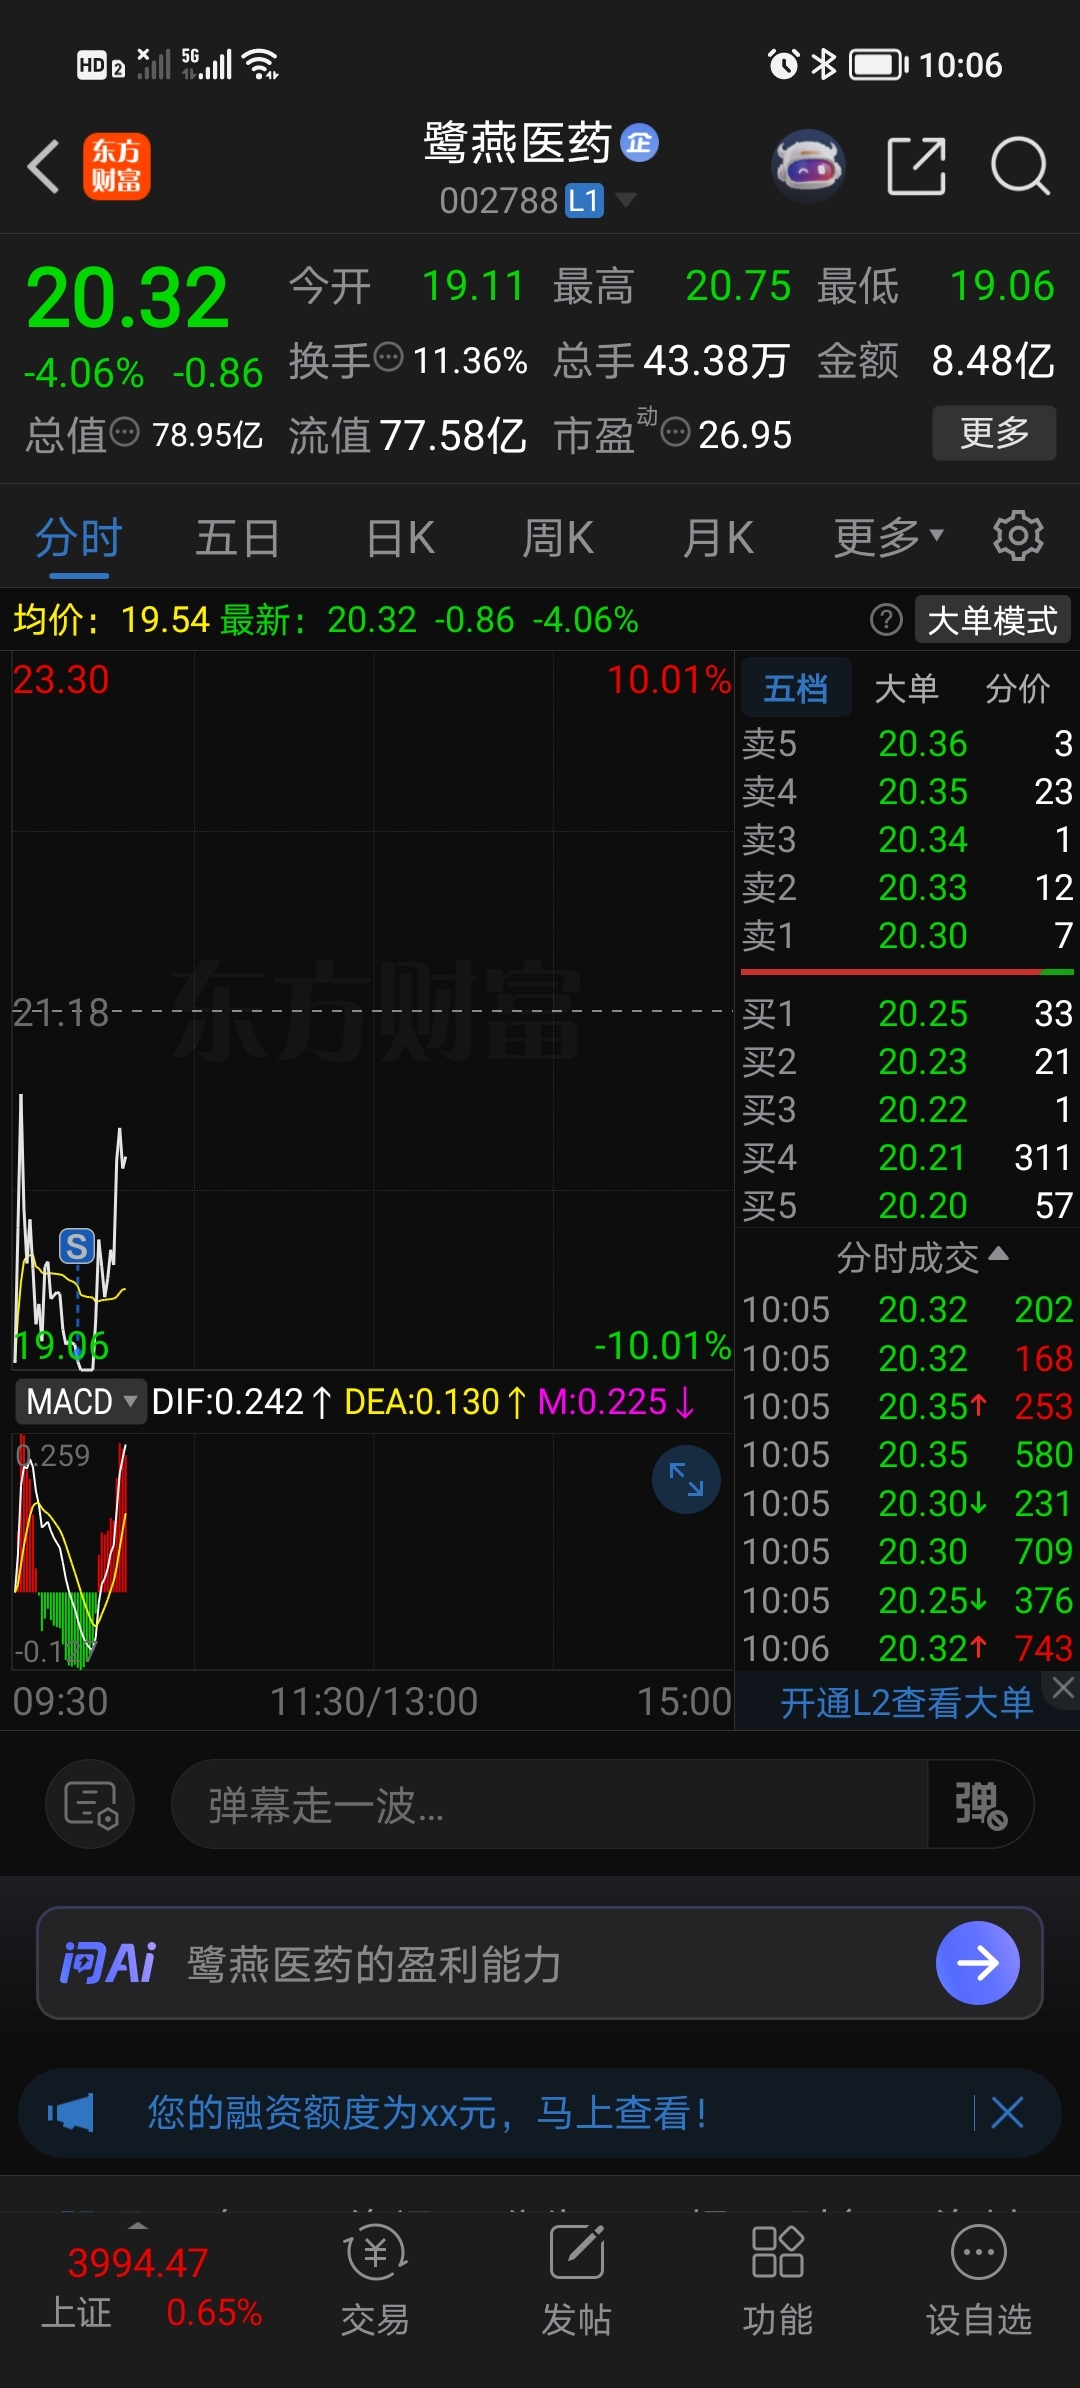Tap the 买1 20.25 order row

tap(907, 1013)
